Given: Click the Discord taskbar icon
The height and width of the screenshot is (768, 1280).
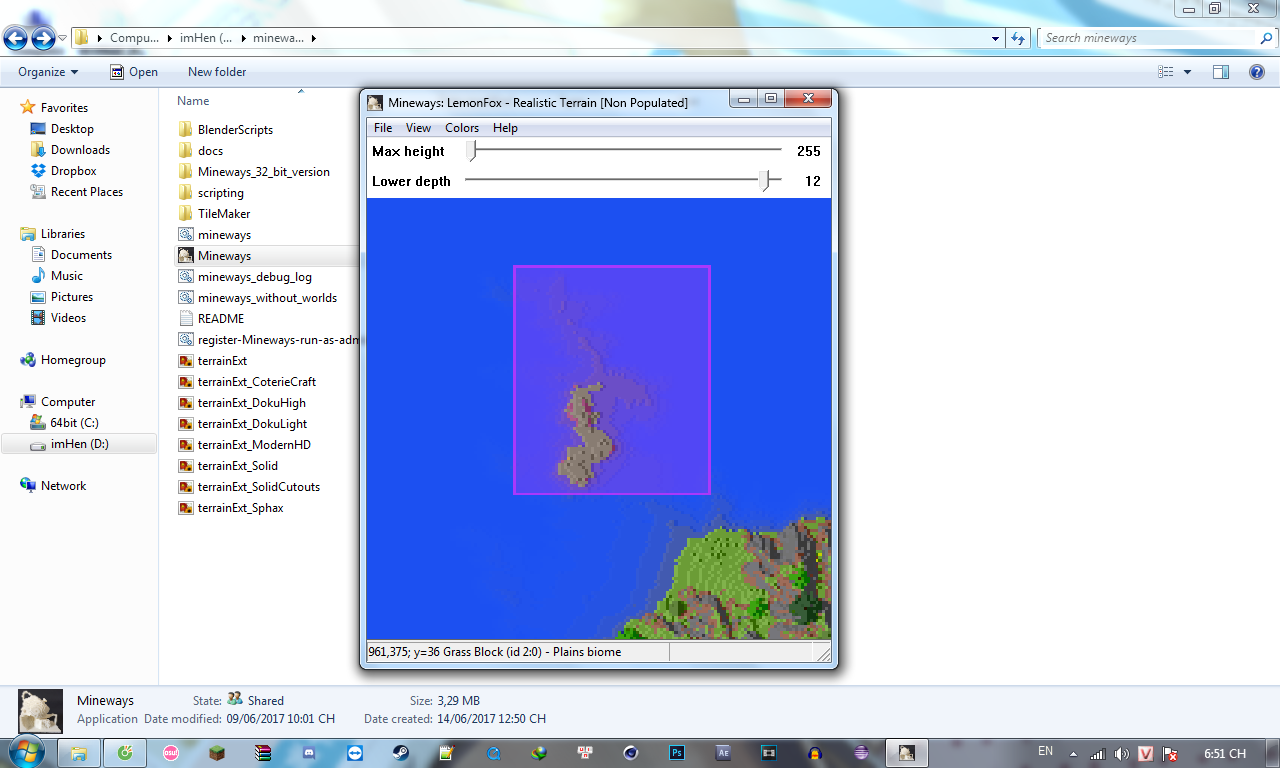Looking at the screenshot, I should coord(308,753).
